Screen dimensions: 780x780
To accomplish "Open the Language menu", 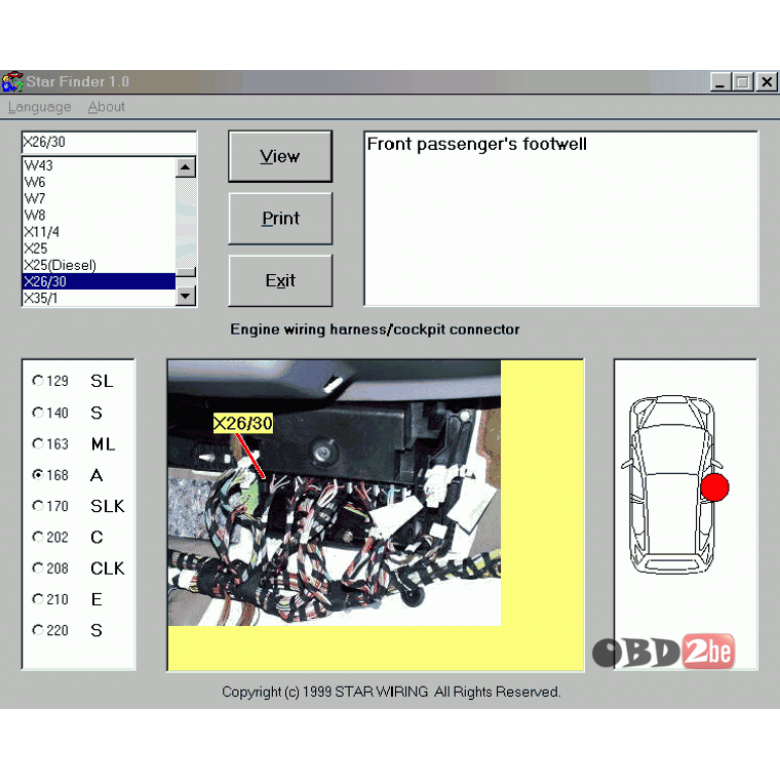I will click(x=39, y=107).
